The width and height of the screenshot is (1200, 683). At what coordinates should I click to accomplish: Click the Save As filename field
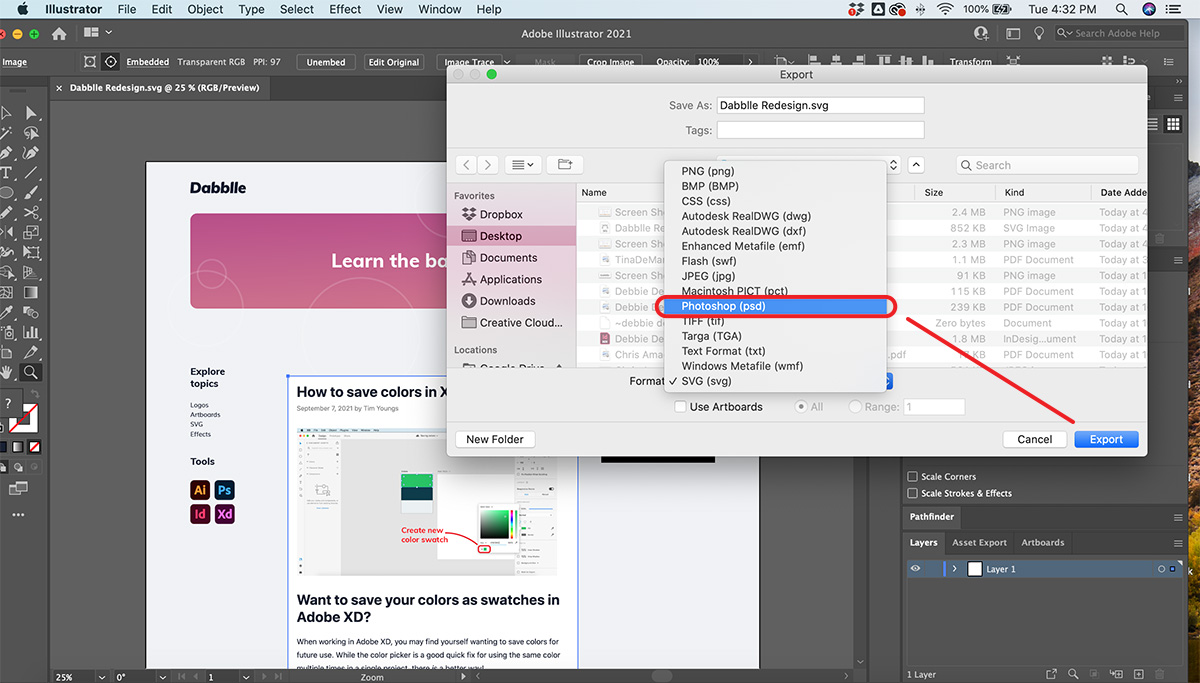(x=820, y=105)
